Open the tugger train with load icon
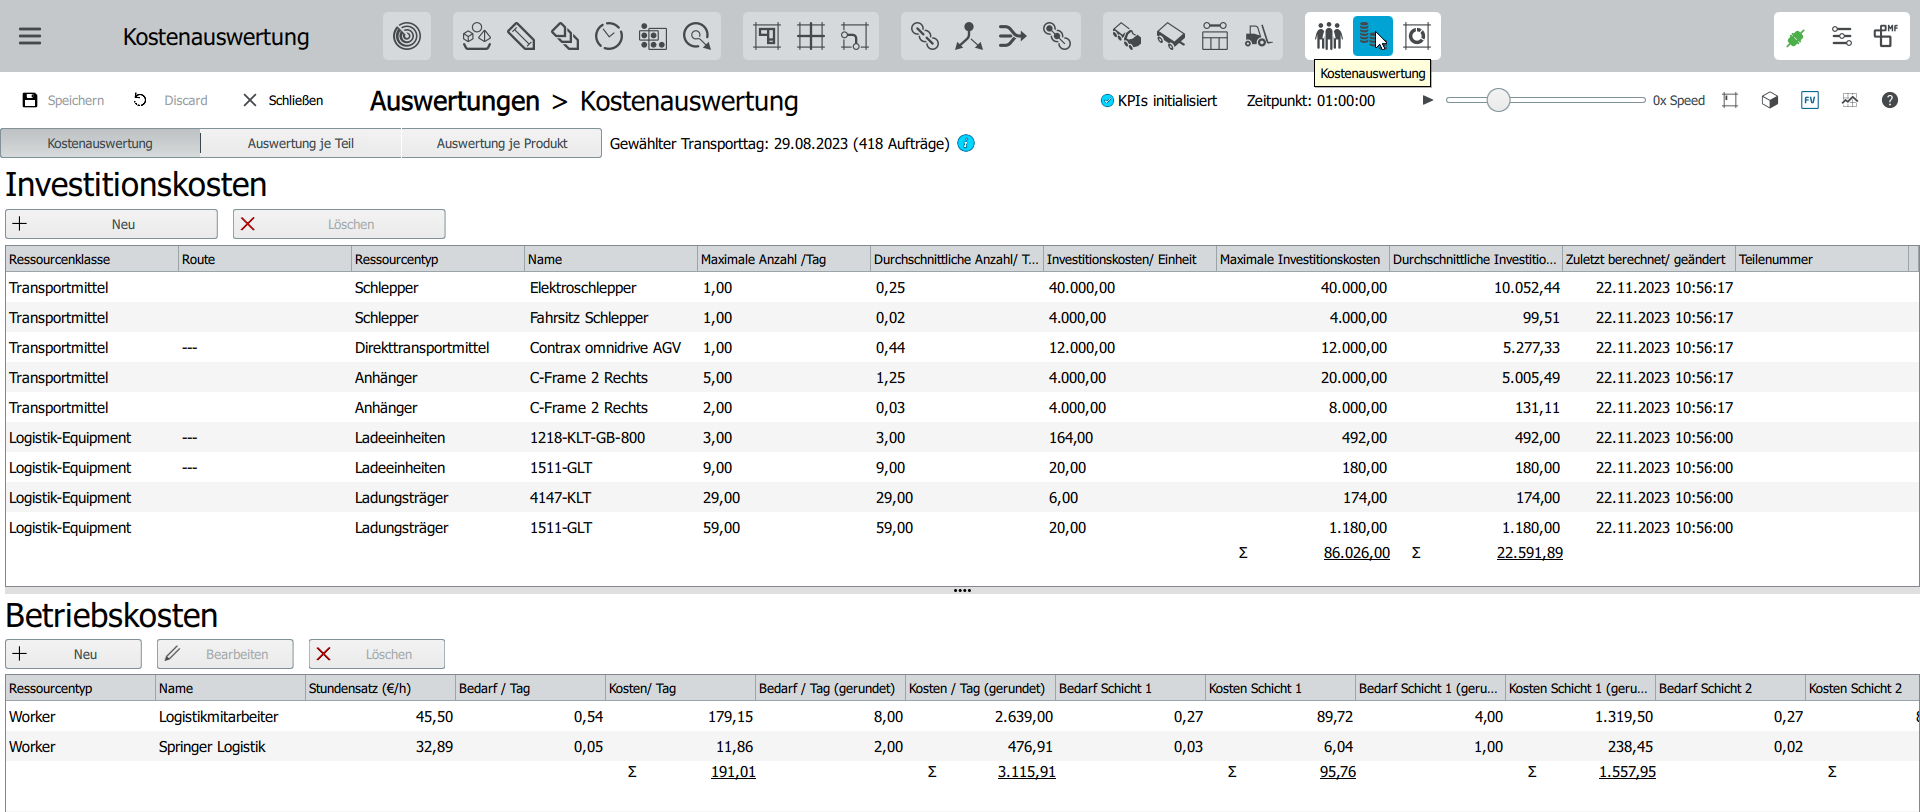 (1127, 37)
